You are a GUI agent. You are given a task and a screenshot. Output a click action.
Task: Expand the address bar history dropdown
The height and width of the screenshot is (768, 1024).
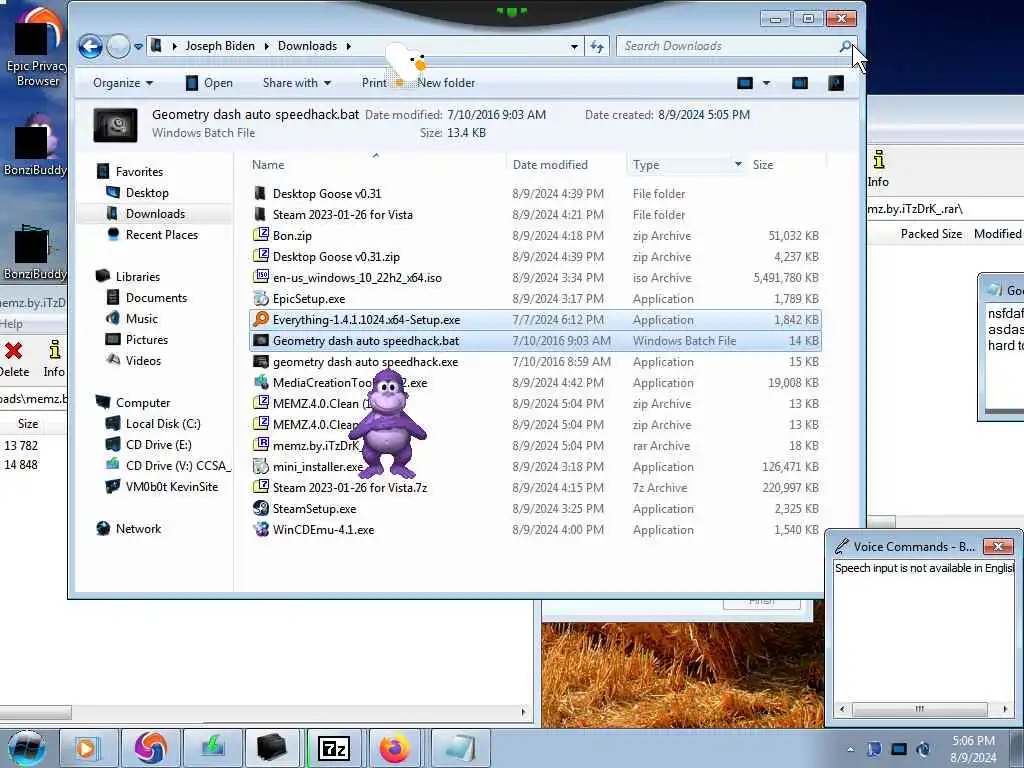coord(574,46)
